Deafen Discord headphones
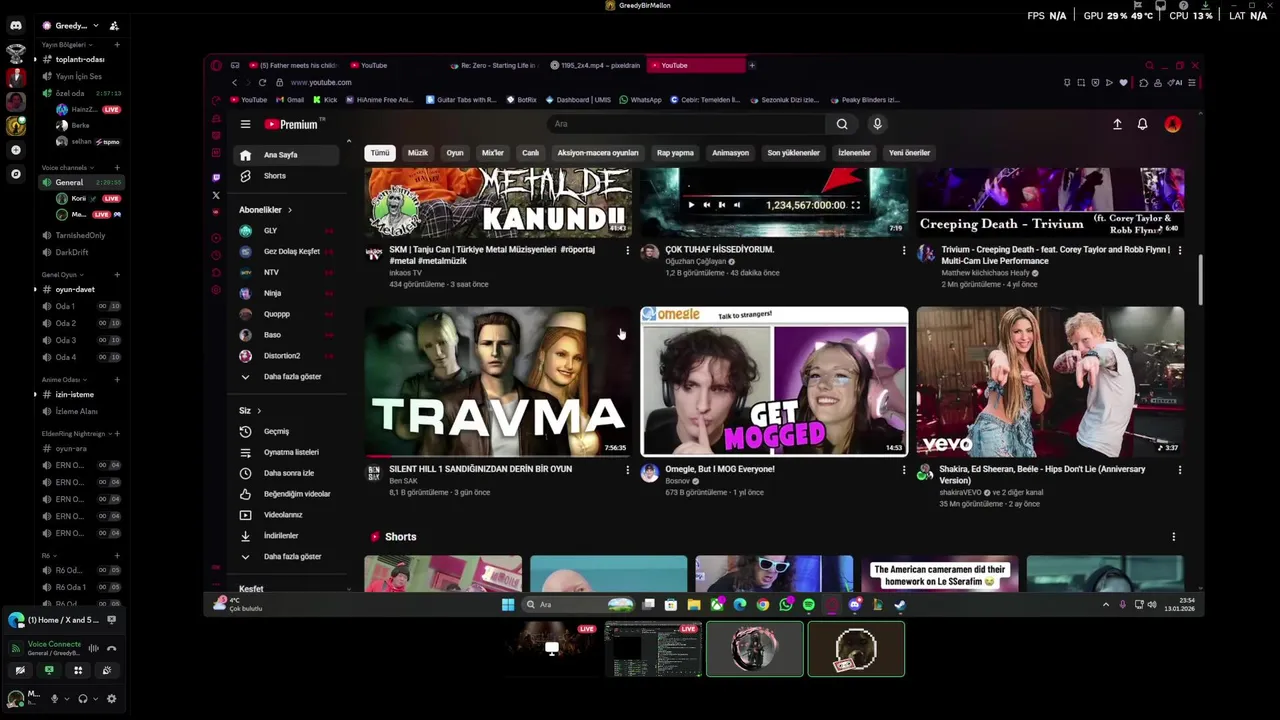 point(83,699)
